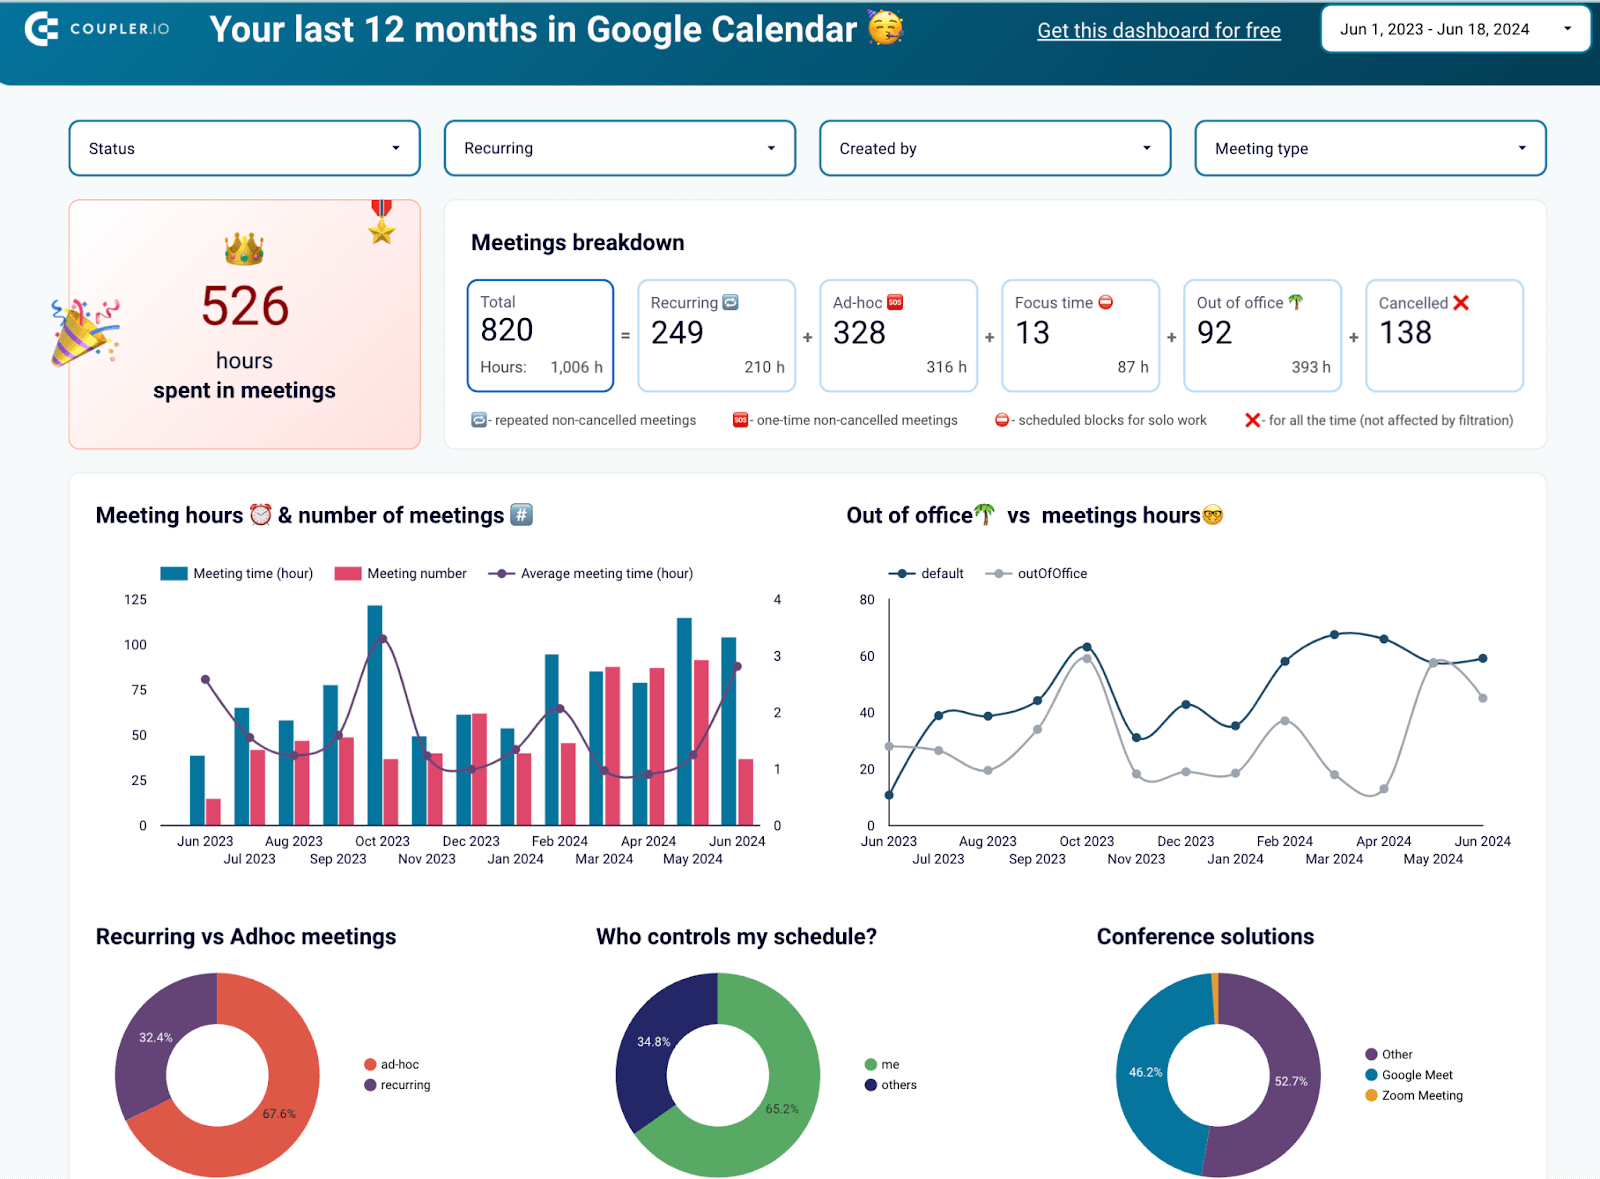The width and height of the screenshot is (1600, 1179).
Task: Click the medal icon on hours card
Action: point(381,222)
